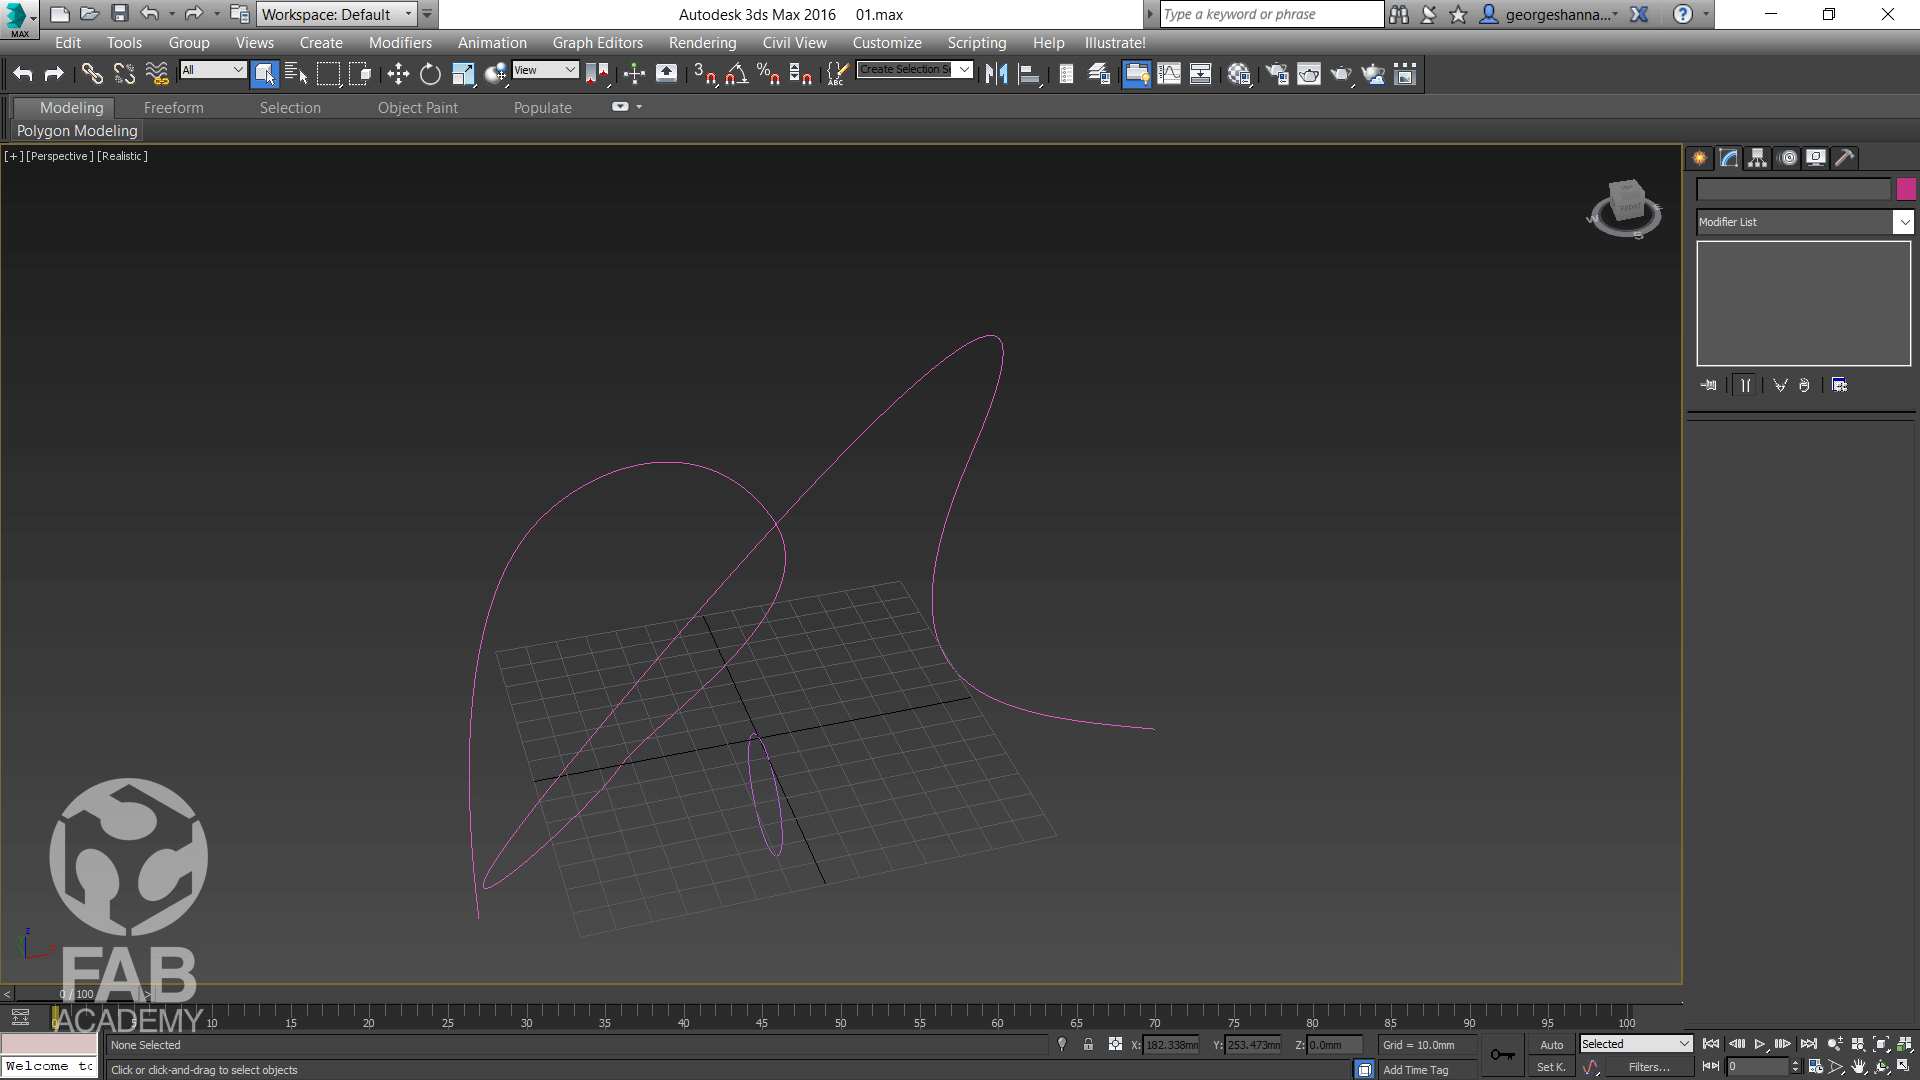Toggle Window/Crossing selection mode
The image size is (1920, 1080).
[x=360, y=73]
